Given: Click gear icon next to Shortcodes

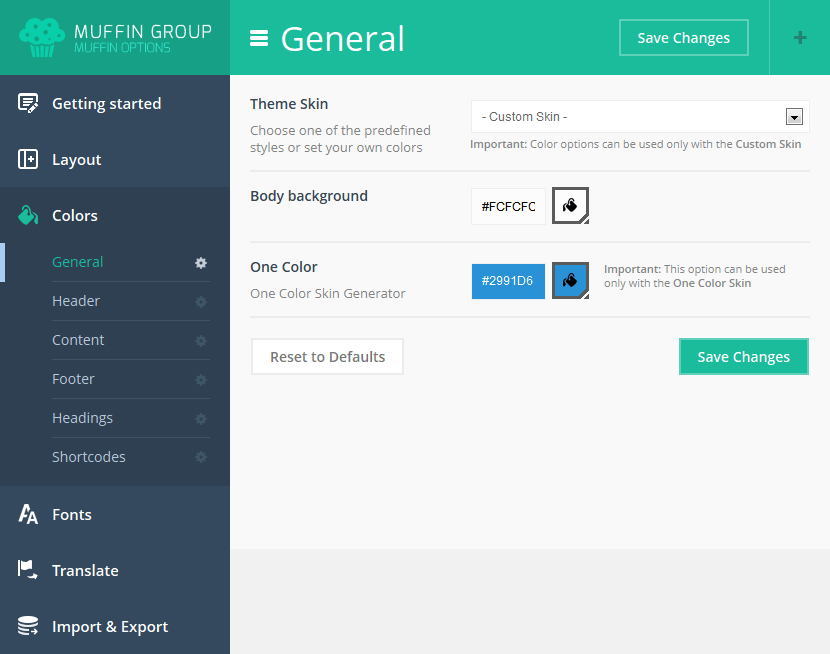Looking at the screenshot, I should click(201, 457).
